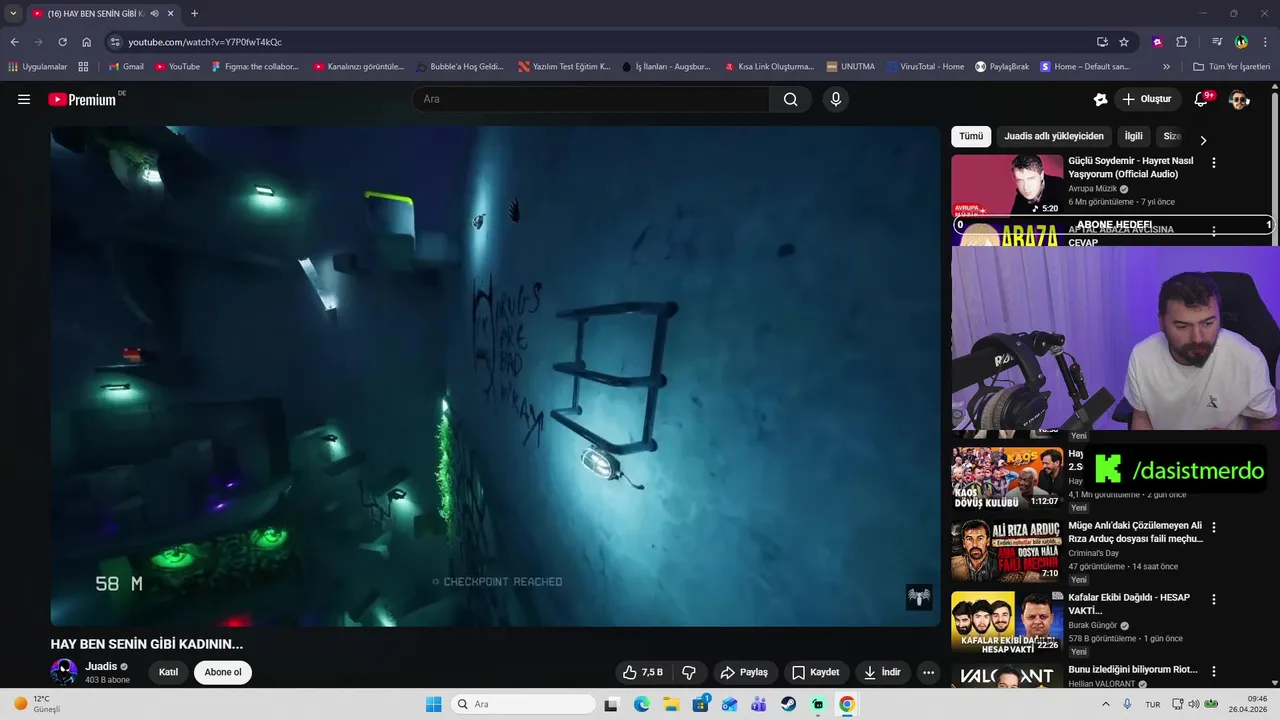Screen dimensions: 1280x720
Task: Click the Abone ol subscribe button
Action: (223, 672)
